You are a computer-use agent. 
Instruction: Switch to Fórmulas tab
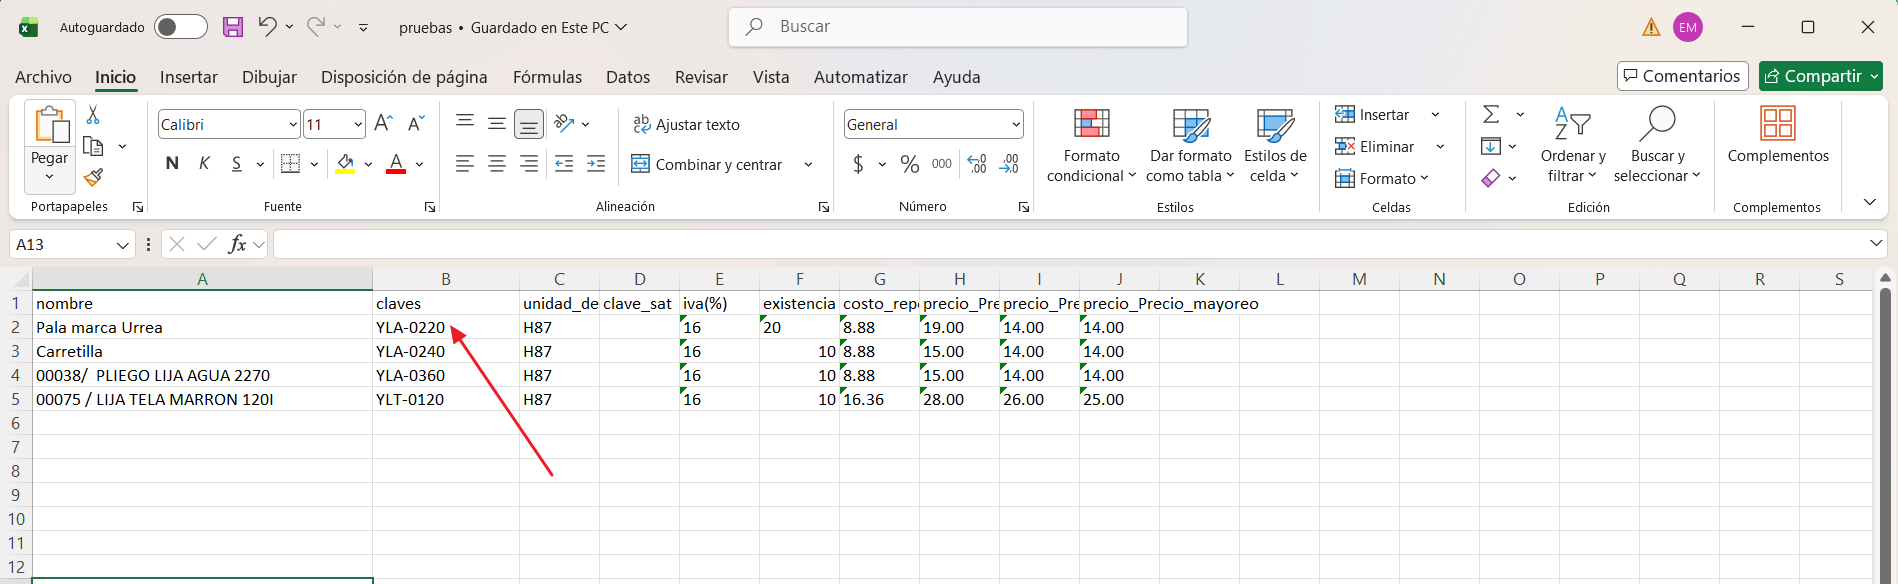[x=547, y=77]
